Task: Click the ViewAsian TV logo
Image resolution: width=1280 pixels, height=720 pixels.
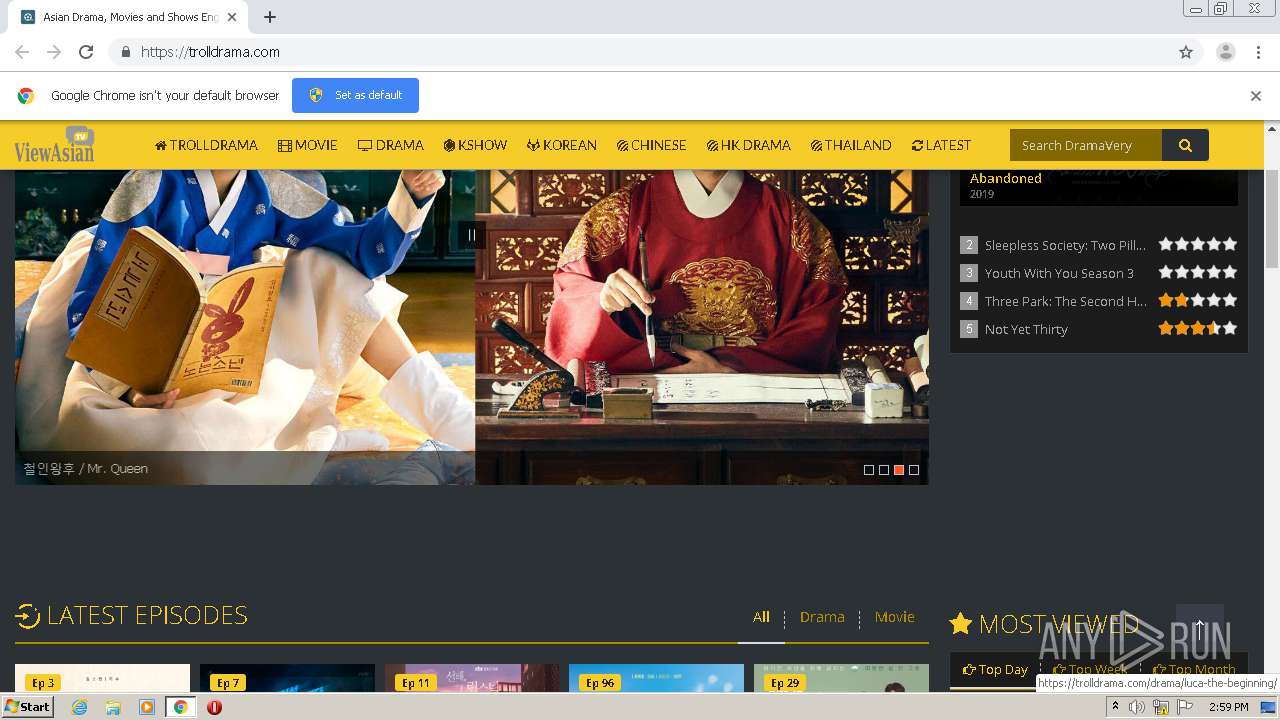Action: 55,146
